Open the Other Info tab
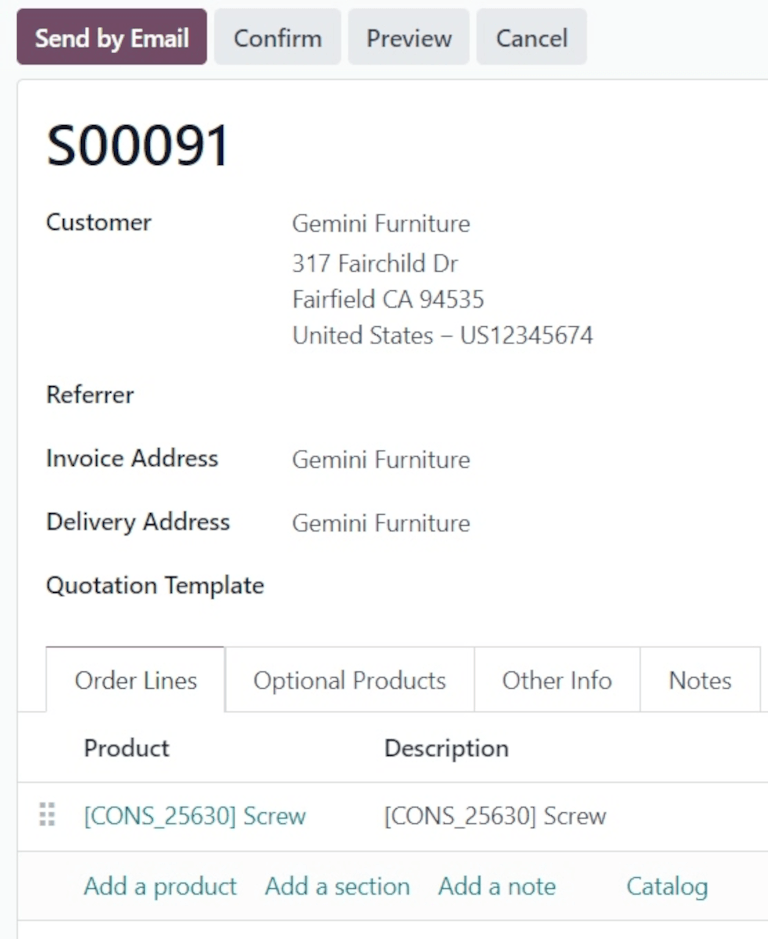 [x=556, y=680]
